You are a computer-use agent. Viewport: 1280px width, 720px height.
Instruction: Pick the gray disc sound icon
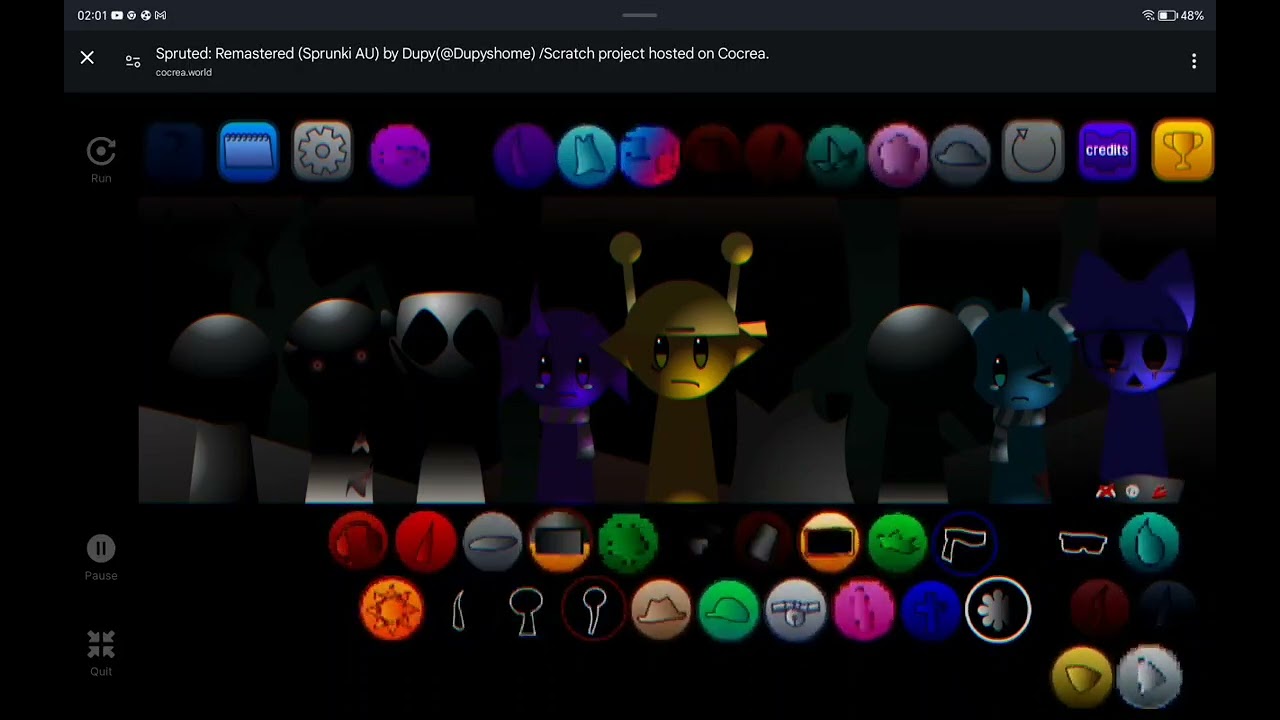492,541
